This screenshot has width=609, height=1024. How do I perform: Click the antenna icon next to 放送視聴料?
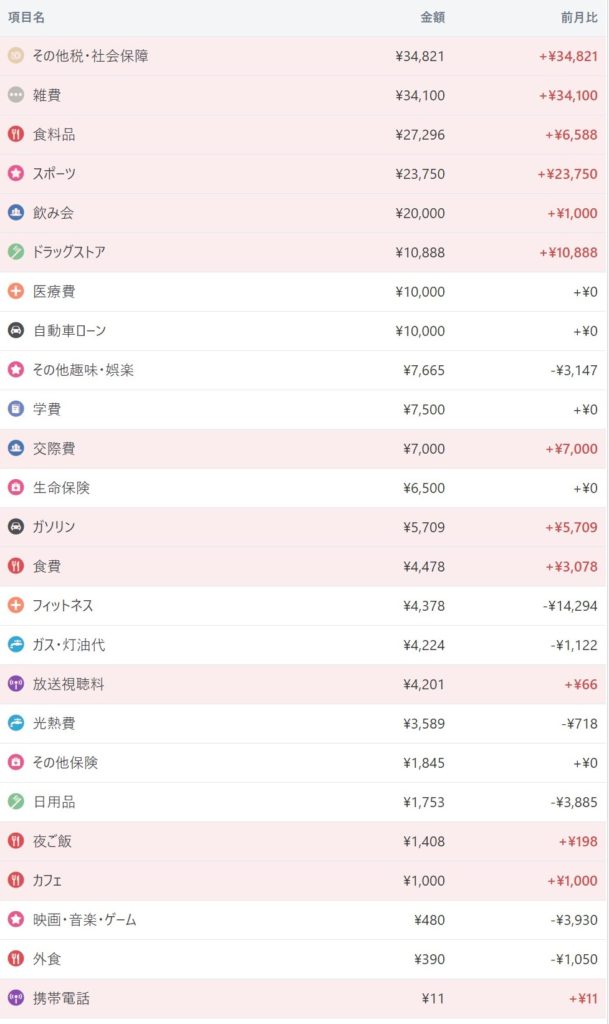(x=16, y=684)
